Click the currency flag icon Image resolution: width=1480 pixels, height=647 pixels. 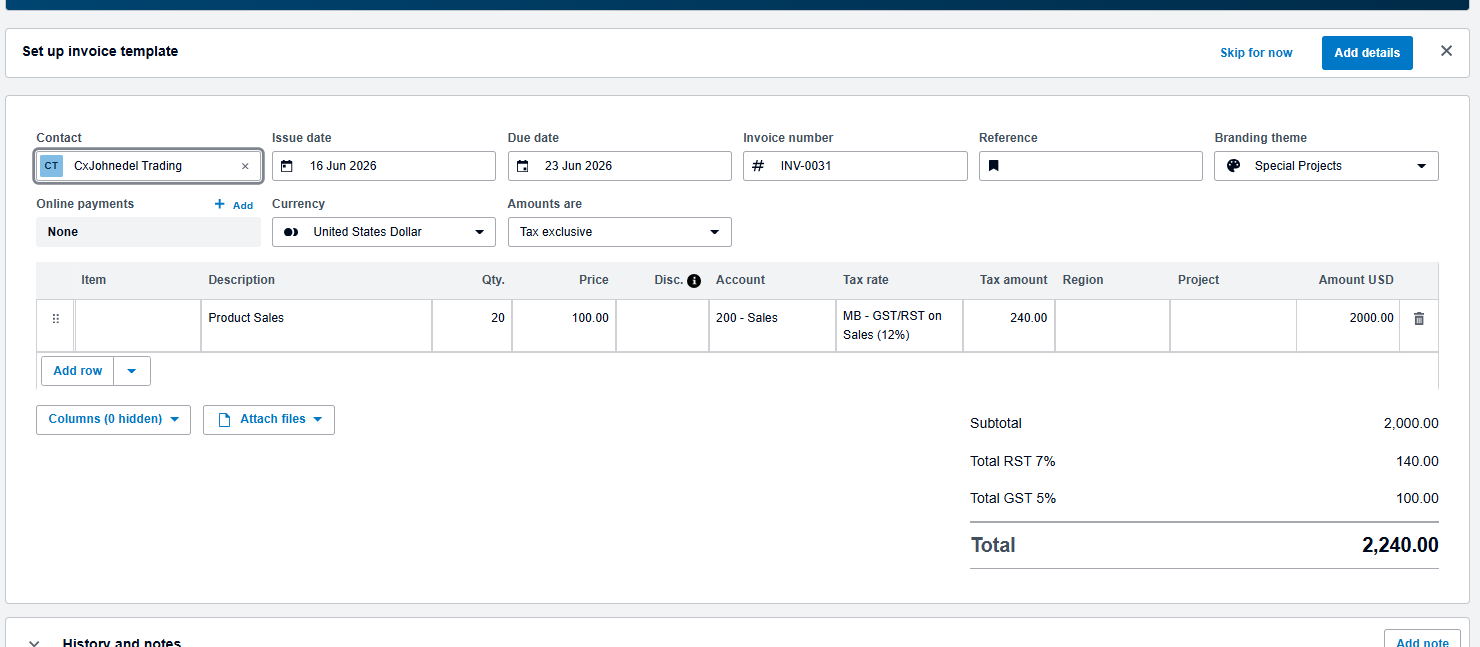point(291,232)
